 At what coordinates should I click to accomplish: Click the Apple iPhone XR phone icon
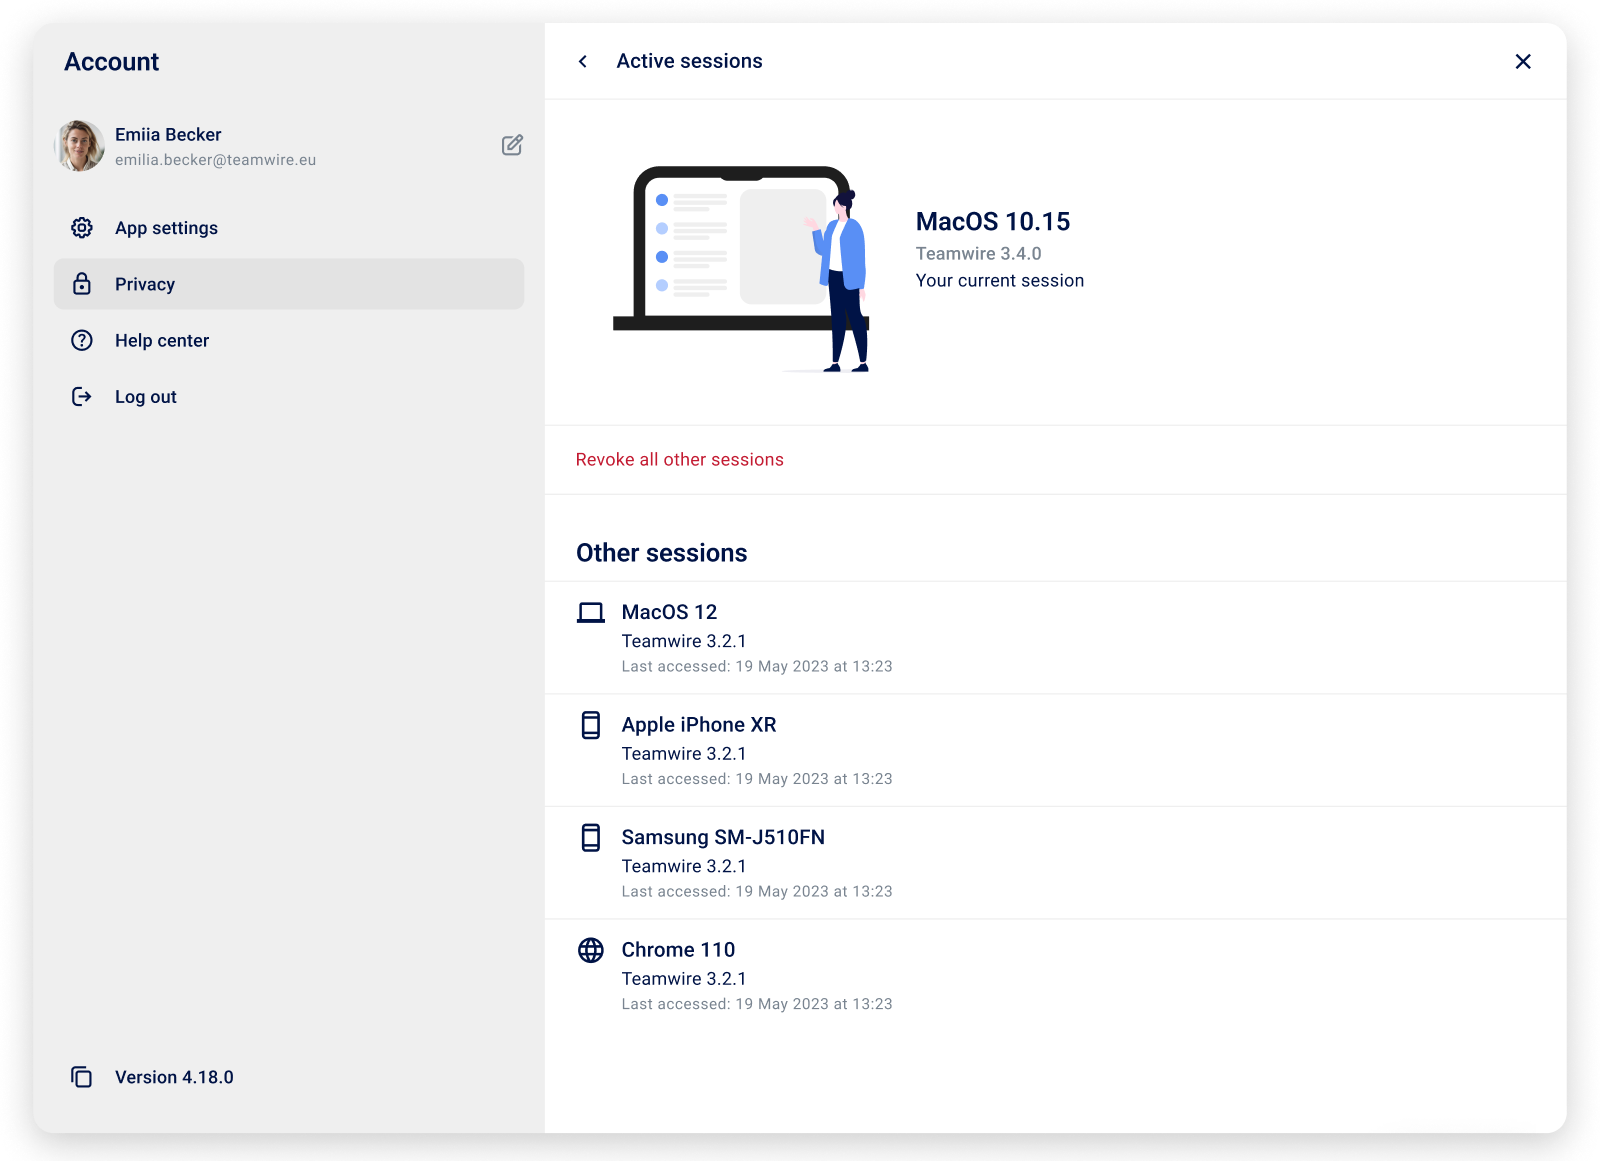point(591,725)
